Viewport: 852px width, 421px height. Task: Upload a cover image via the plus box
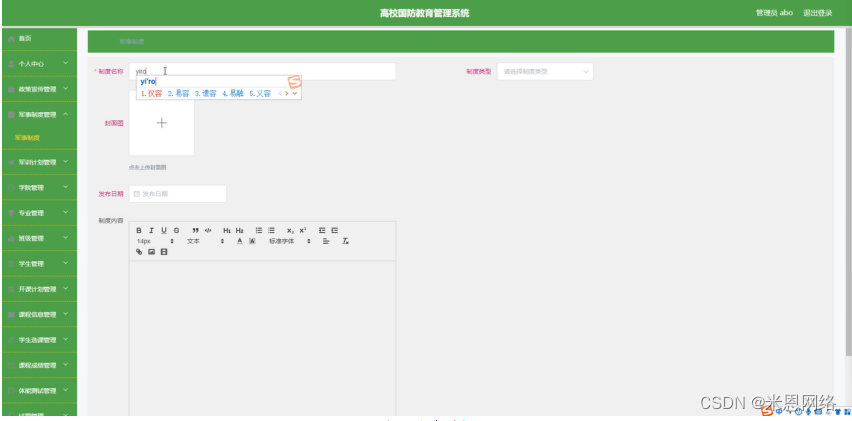click(x=161, y=123)
